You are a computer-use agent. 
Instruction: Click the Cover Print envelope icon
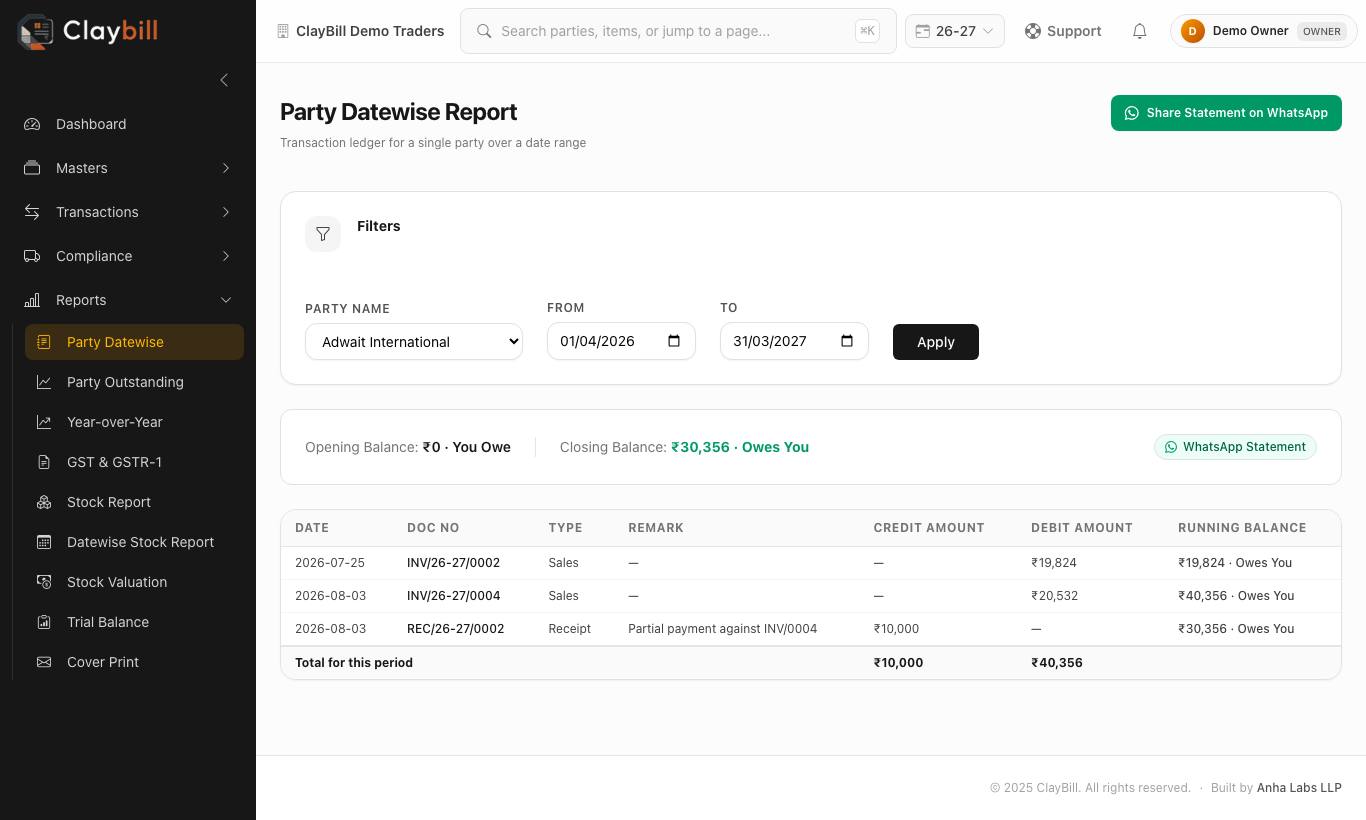(44, 662)
